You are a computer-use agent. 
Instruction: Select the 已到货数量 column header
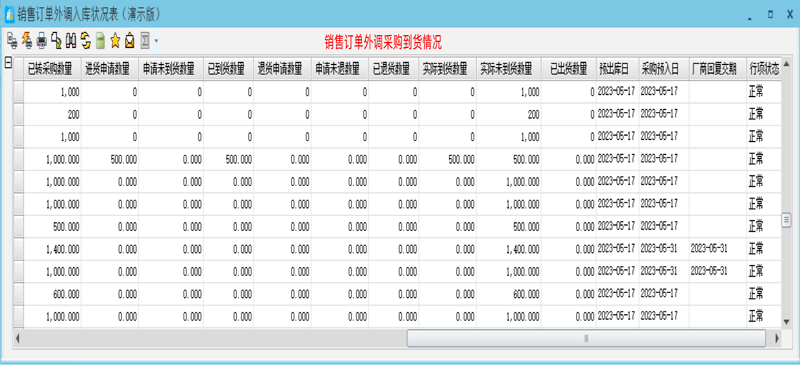[x=229, y=69]
